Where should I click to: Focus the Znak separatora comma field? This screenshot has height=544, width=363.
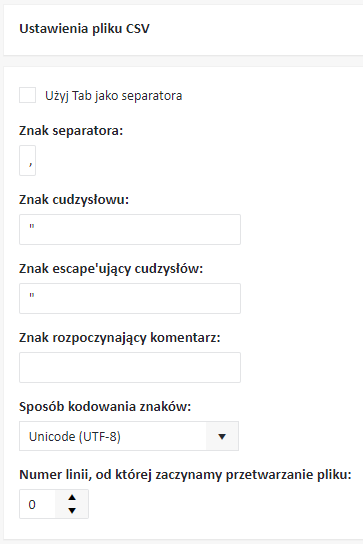[x=27, y=160]
